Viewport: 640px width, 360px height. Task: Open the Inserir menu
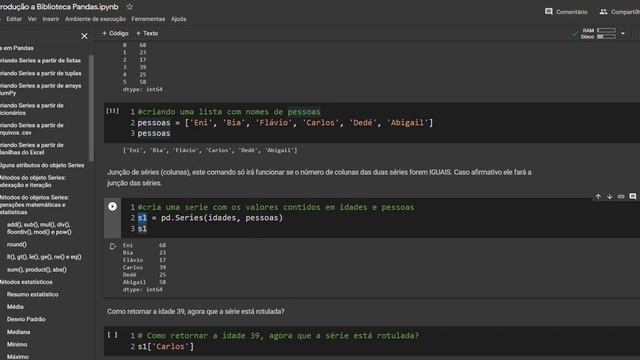51,19
